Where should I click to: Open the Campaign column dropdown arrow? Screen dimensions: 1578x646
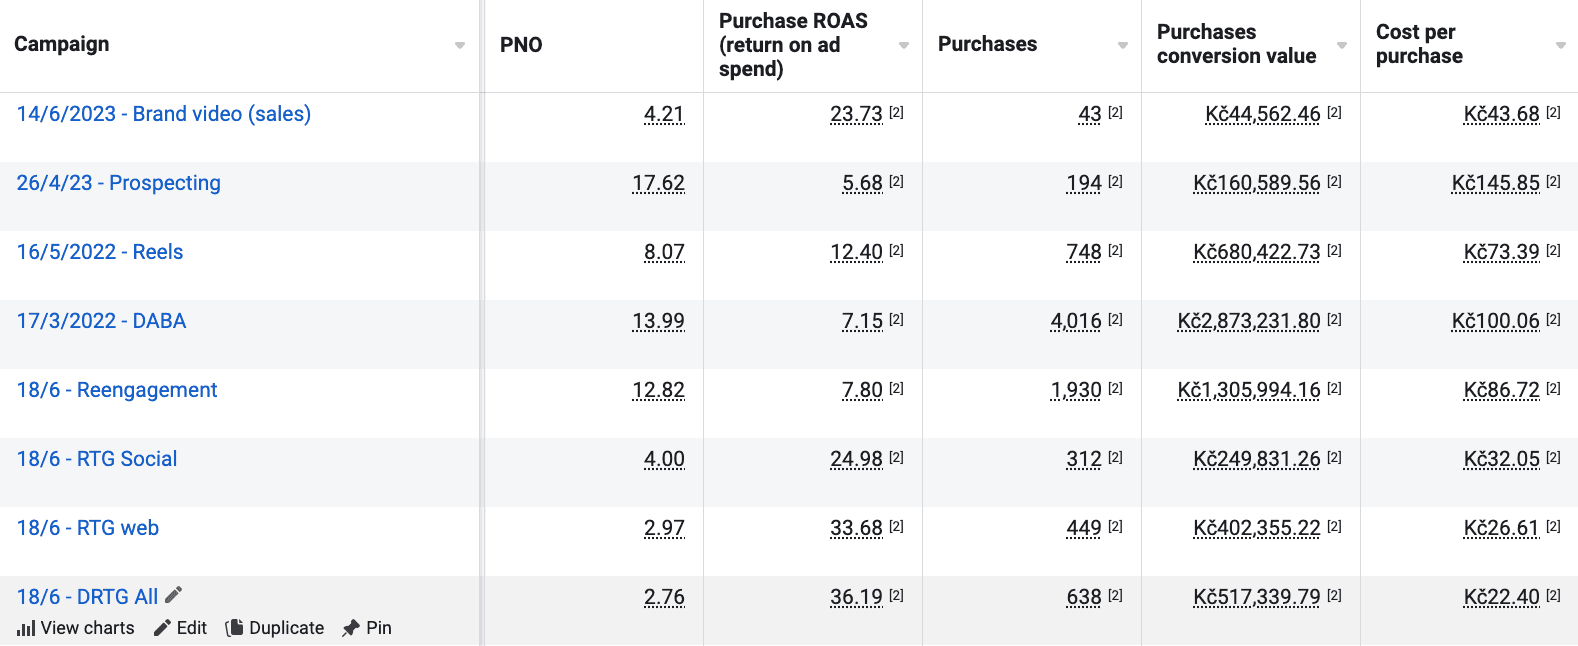click(x=460, y=45)
